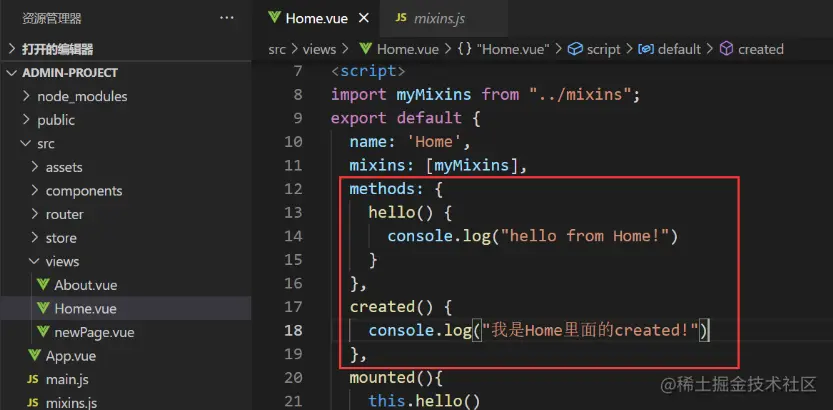Click the purple cube icon beside created

(x=726, y=49)
